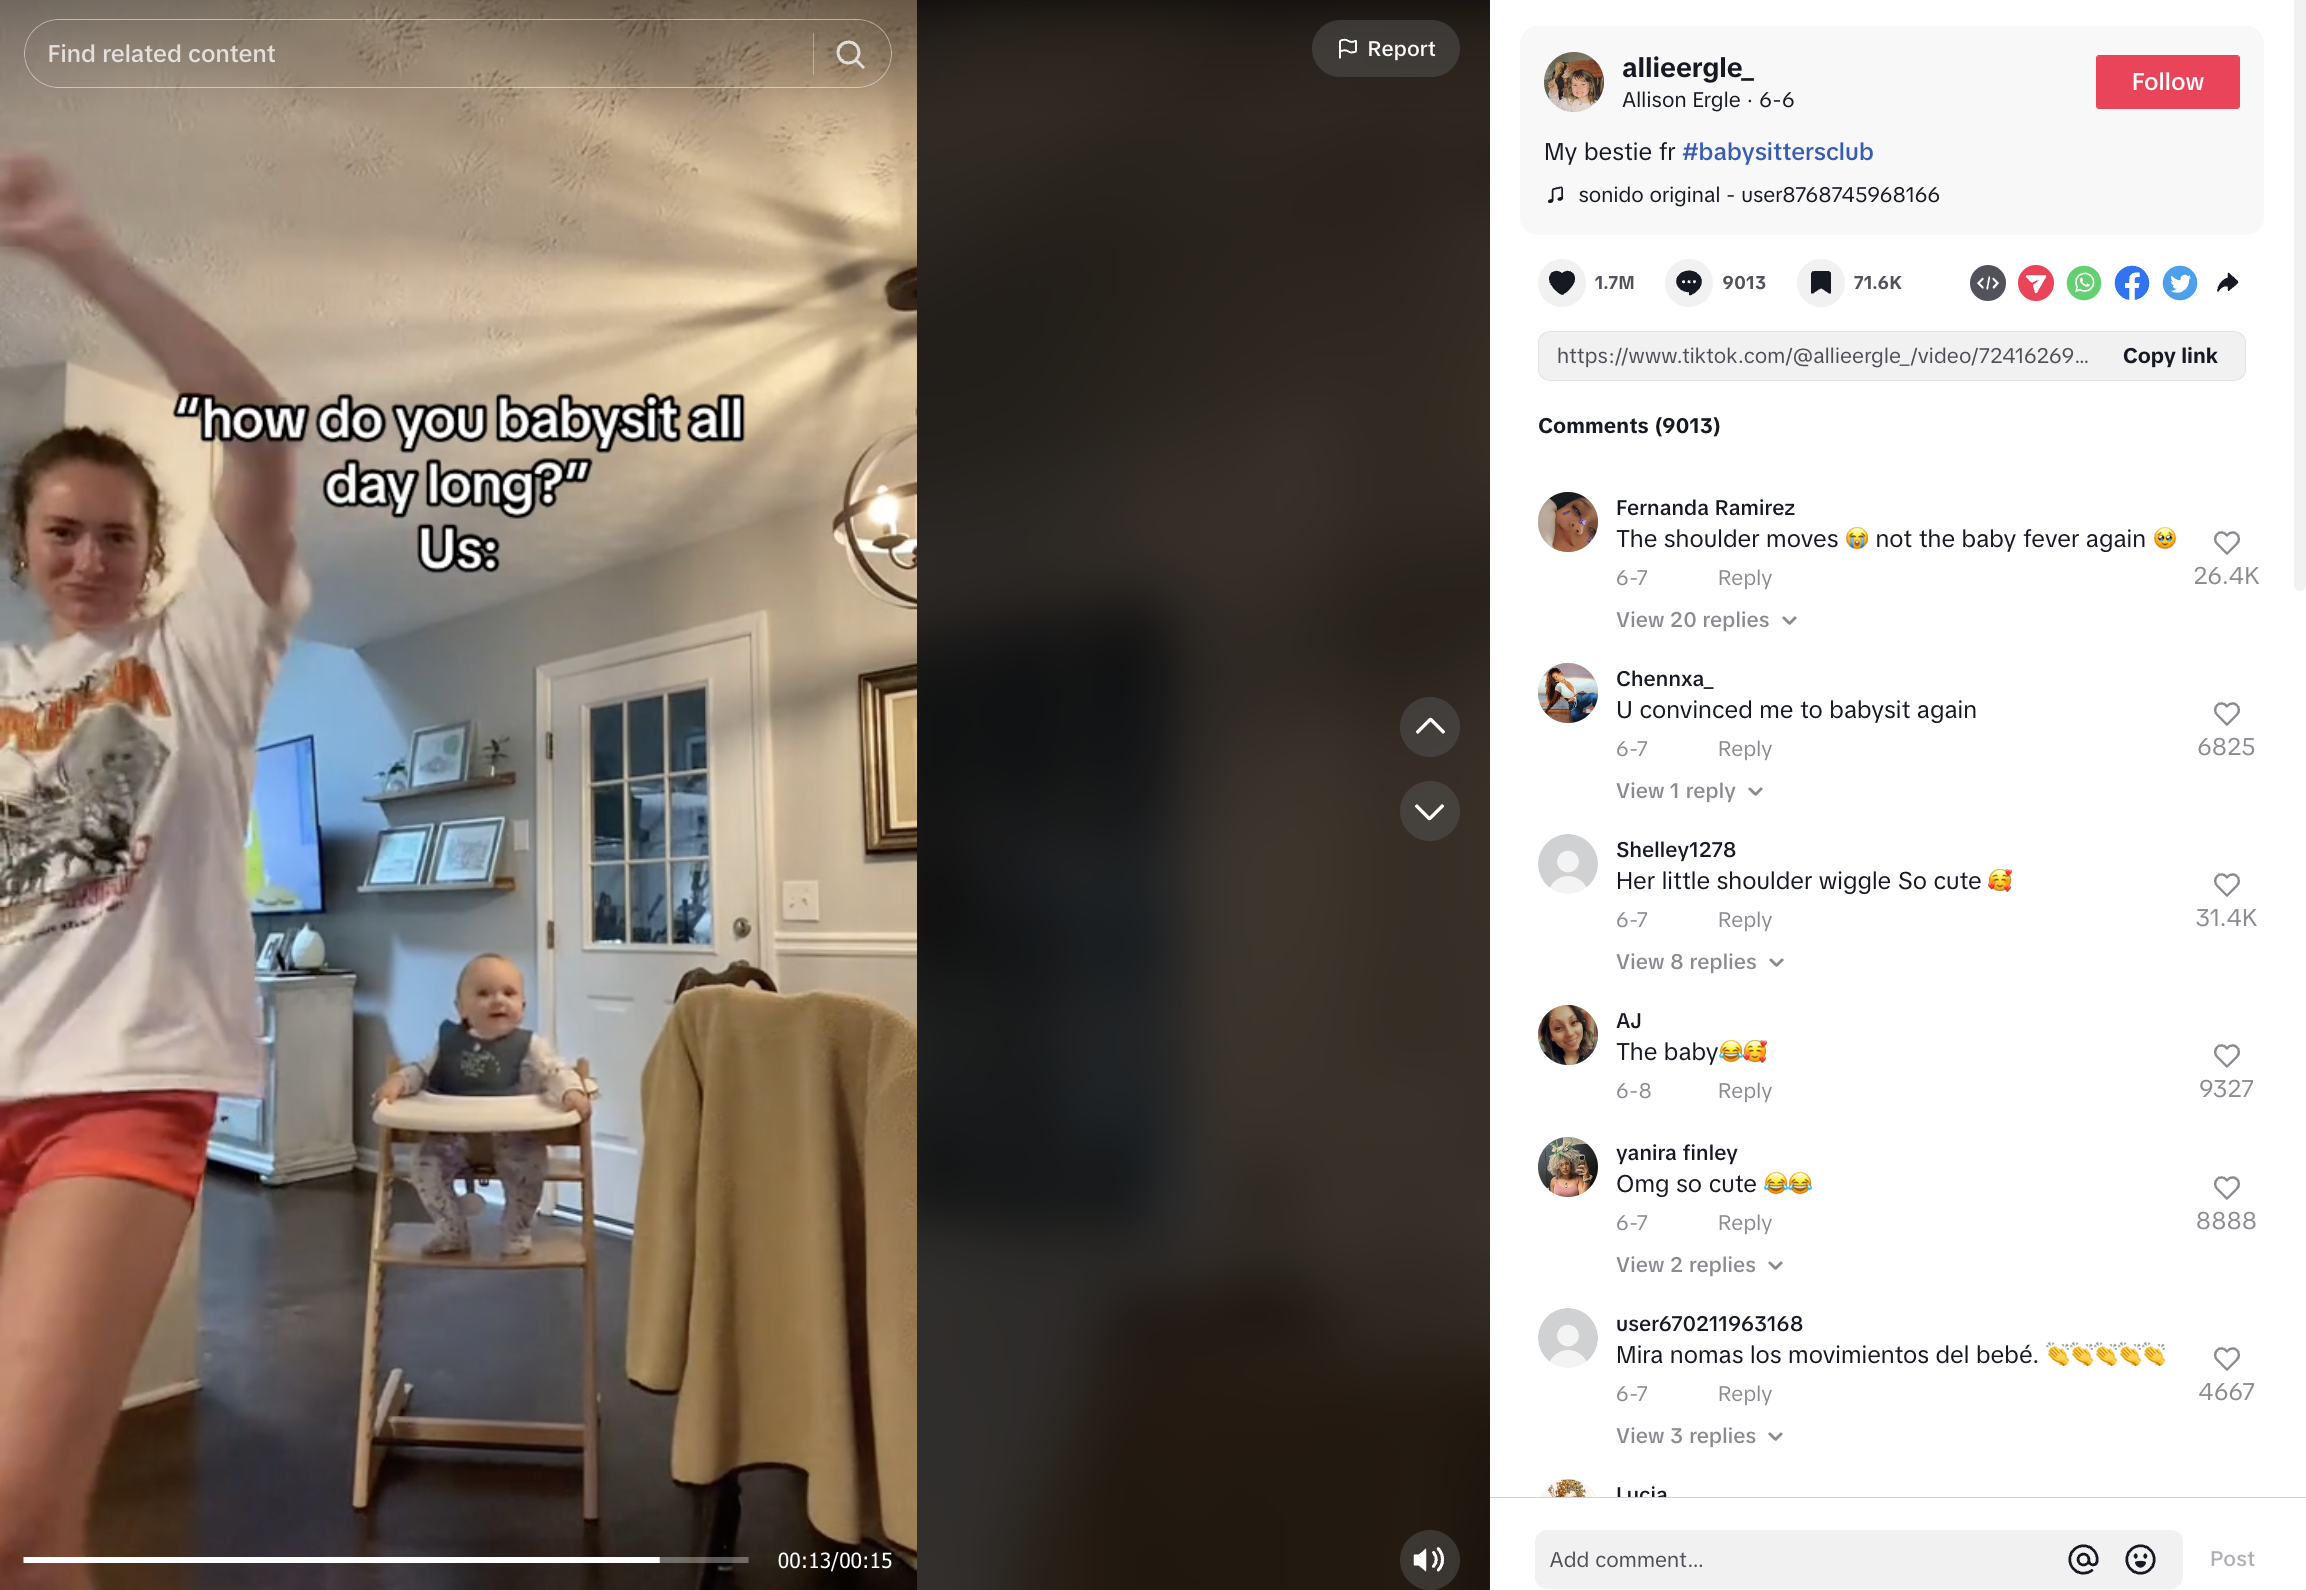This screenshot has height=1590, width=2306.
Task: Copy the TikTok video link
Action: [2168, 358]
